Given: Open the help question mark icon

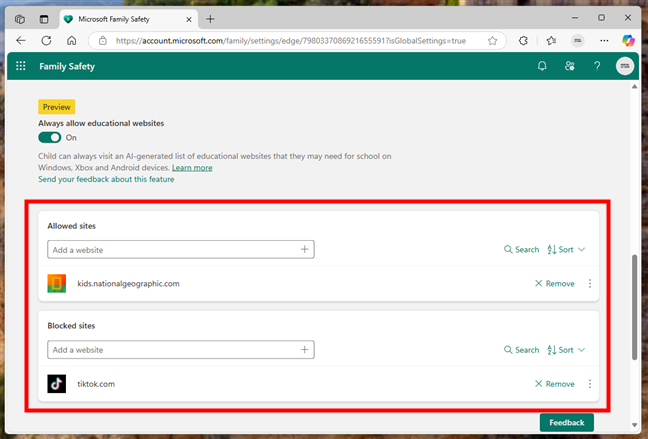Looking at the screenshot, I should [596, 66].
